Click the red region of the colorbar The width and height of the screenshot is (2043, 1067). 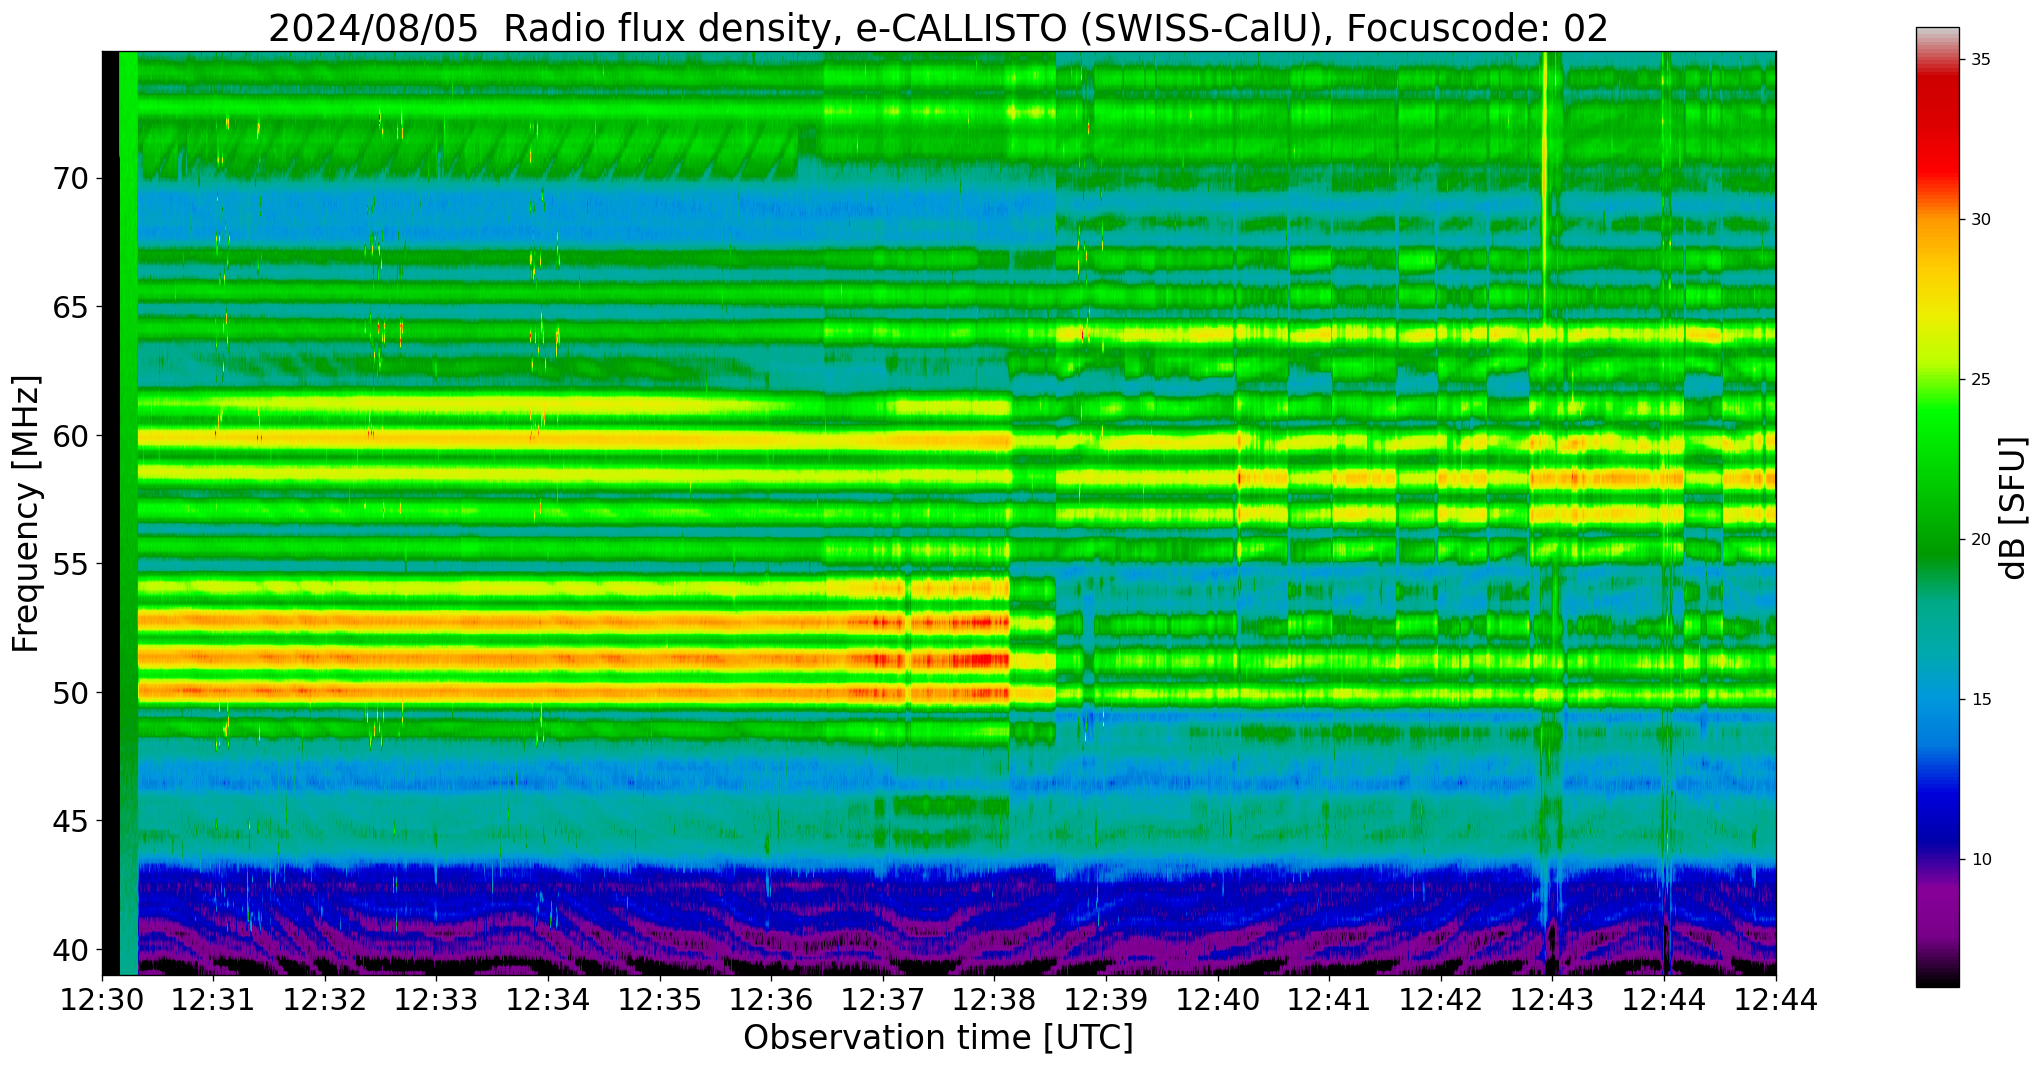click(x=1937, y=130)
